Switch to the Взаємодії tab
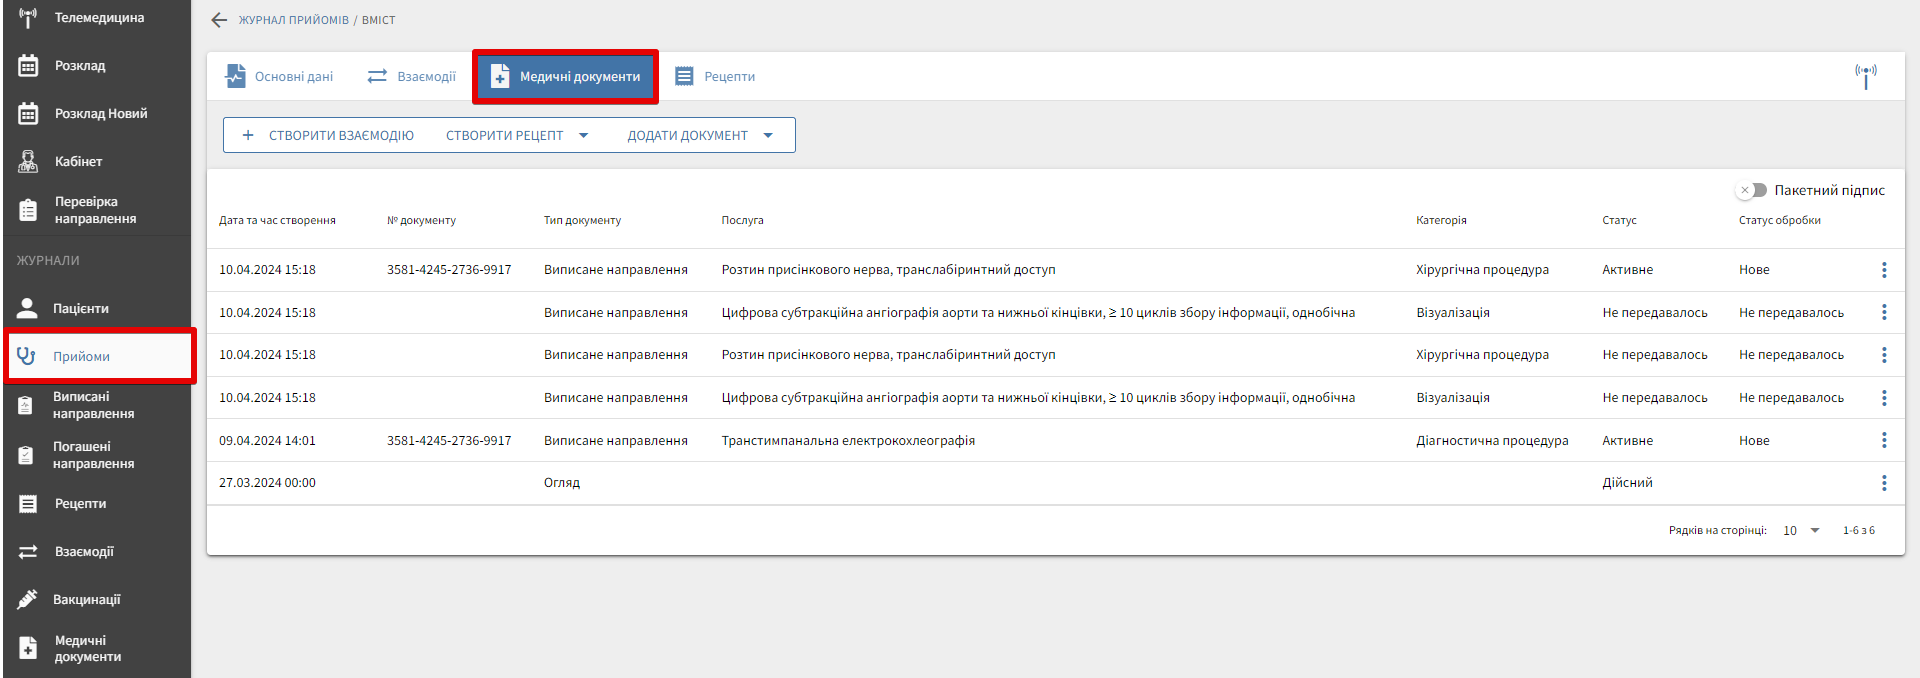This screenshot has width=1920, height=678. (x=411, y=76)
